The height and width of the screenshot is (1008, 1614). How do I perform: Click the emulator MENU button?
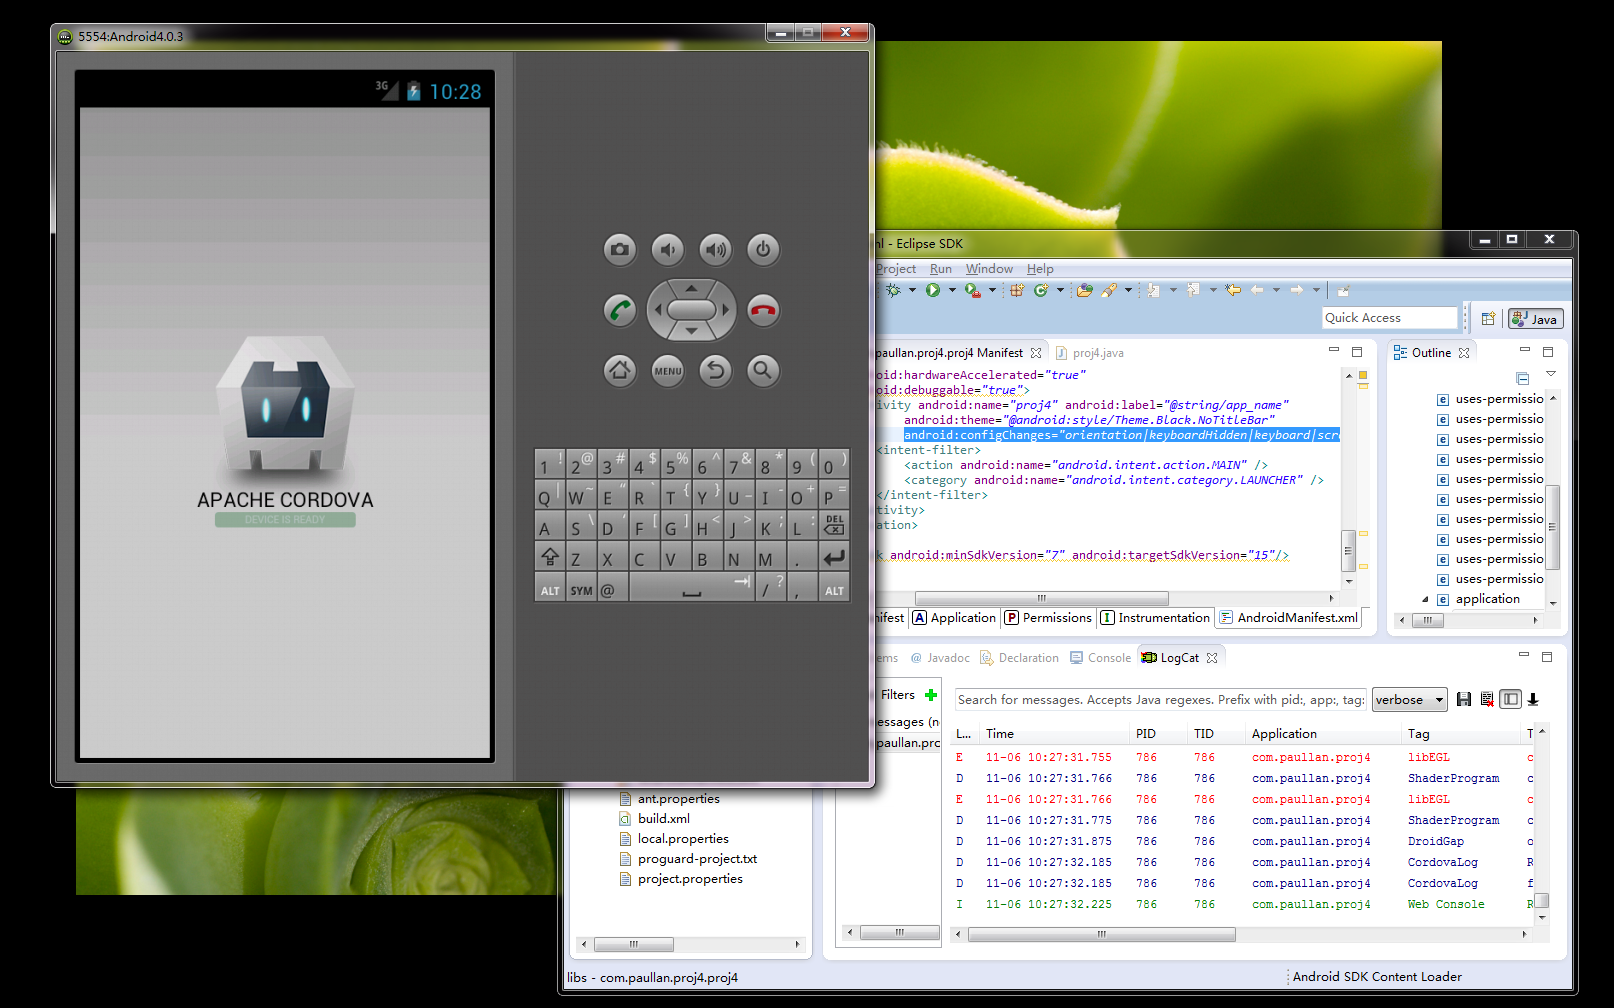[x=668, y=370]
